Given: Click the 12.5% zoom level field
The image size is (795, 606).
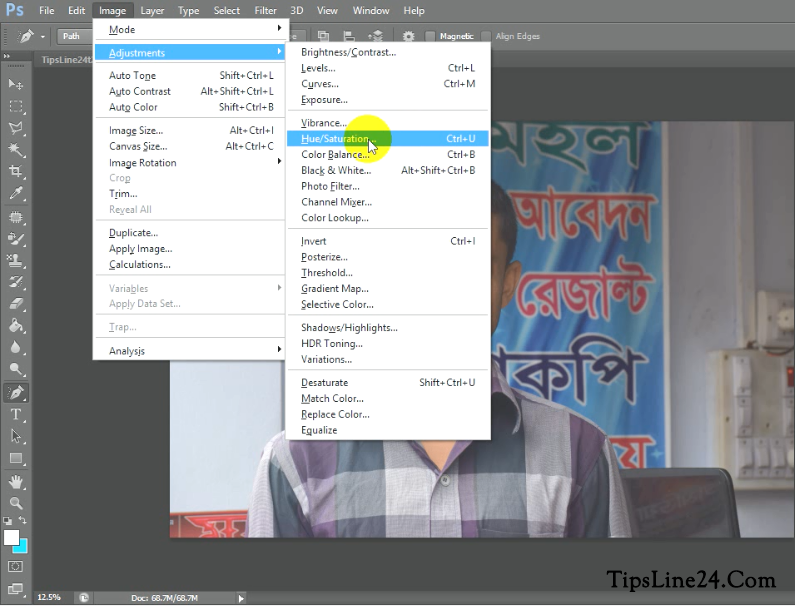Looking at the screenshot, I should (48, 597).
